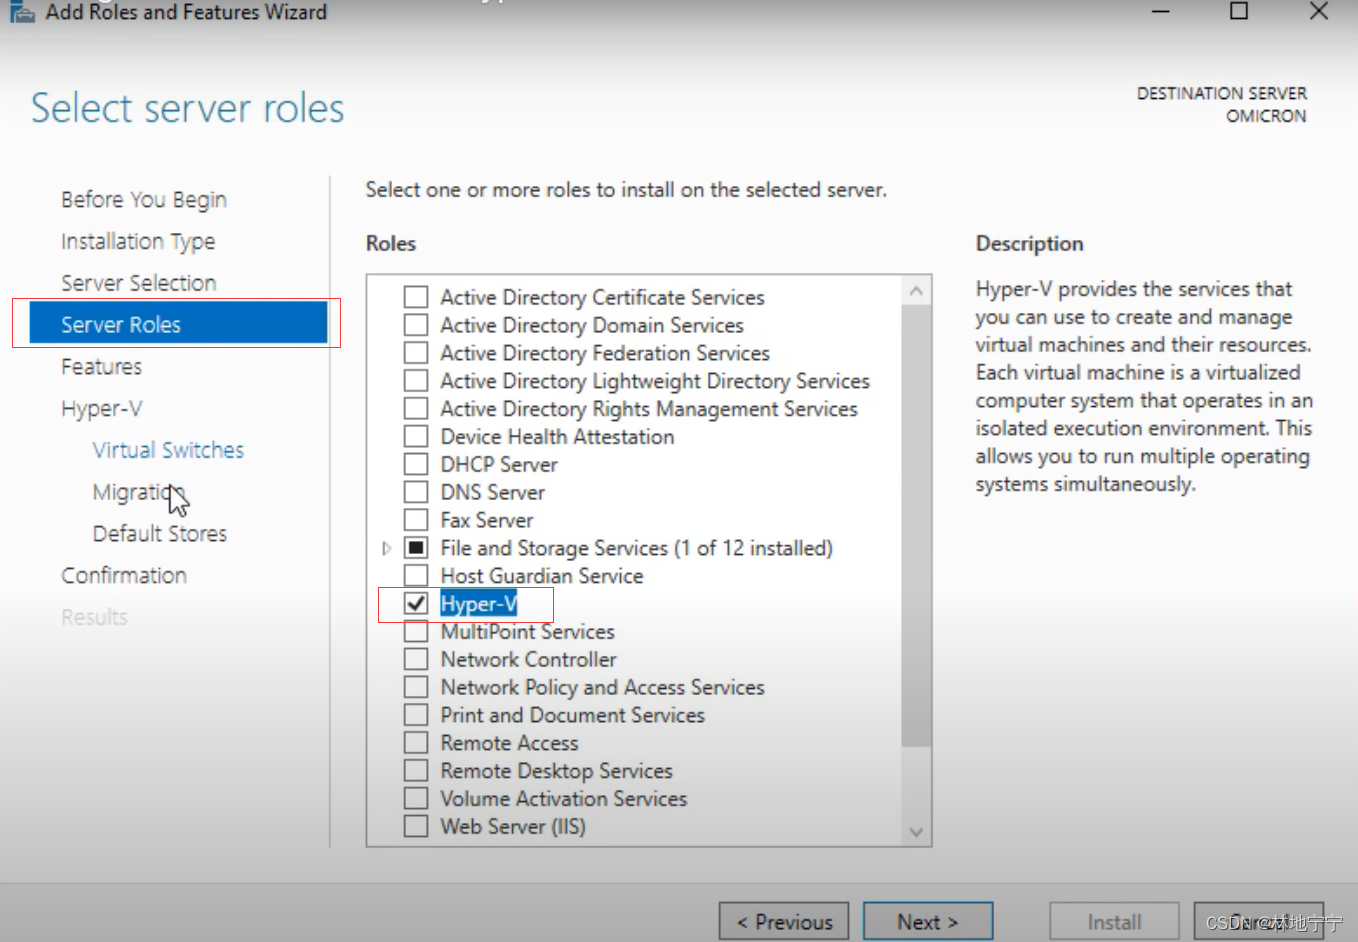Select the Remote Access checkbox
This screenshot has width=1358, height=942.
coord(416,742)
